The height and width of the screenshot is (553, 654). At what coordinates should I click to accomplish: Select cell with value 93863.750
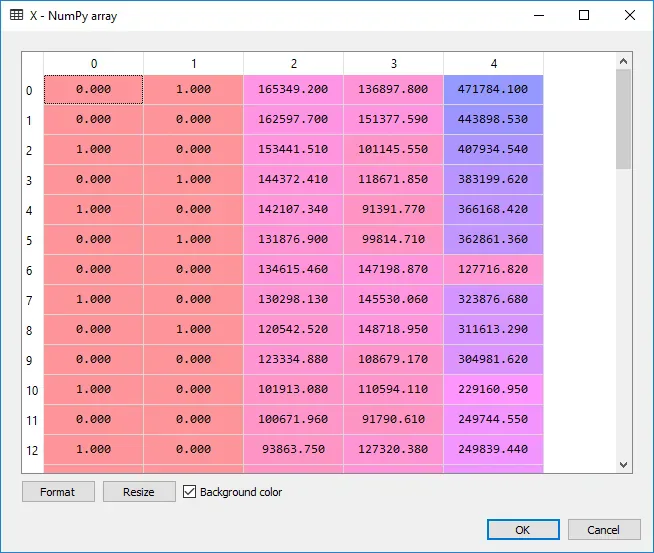[x=294, y=450]
